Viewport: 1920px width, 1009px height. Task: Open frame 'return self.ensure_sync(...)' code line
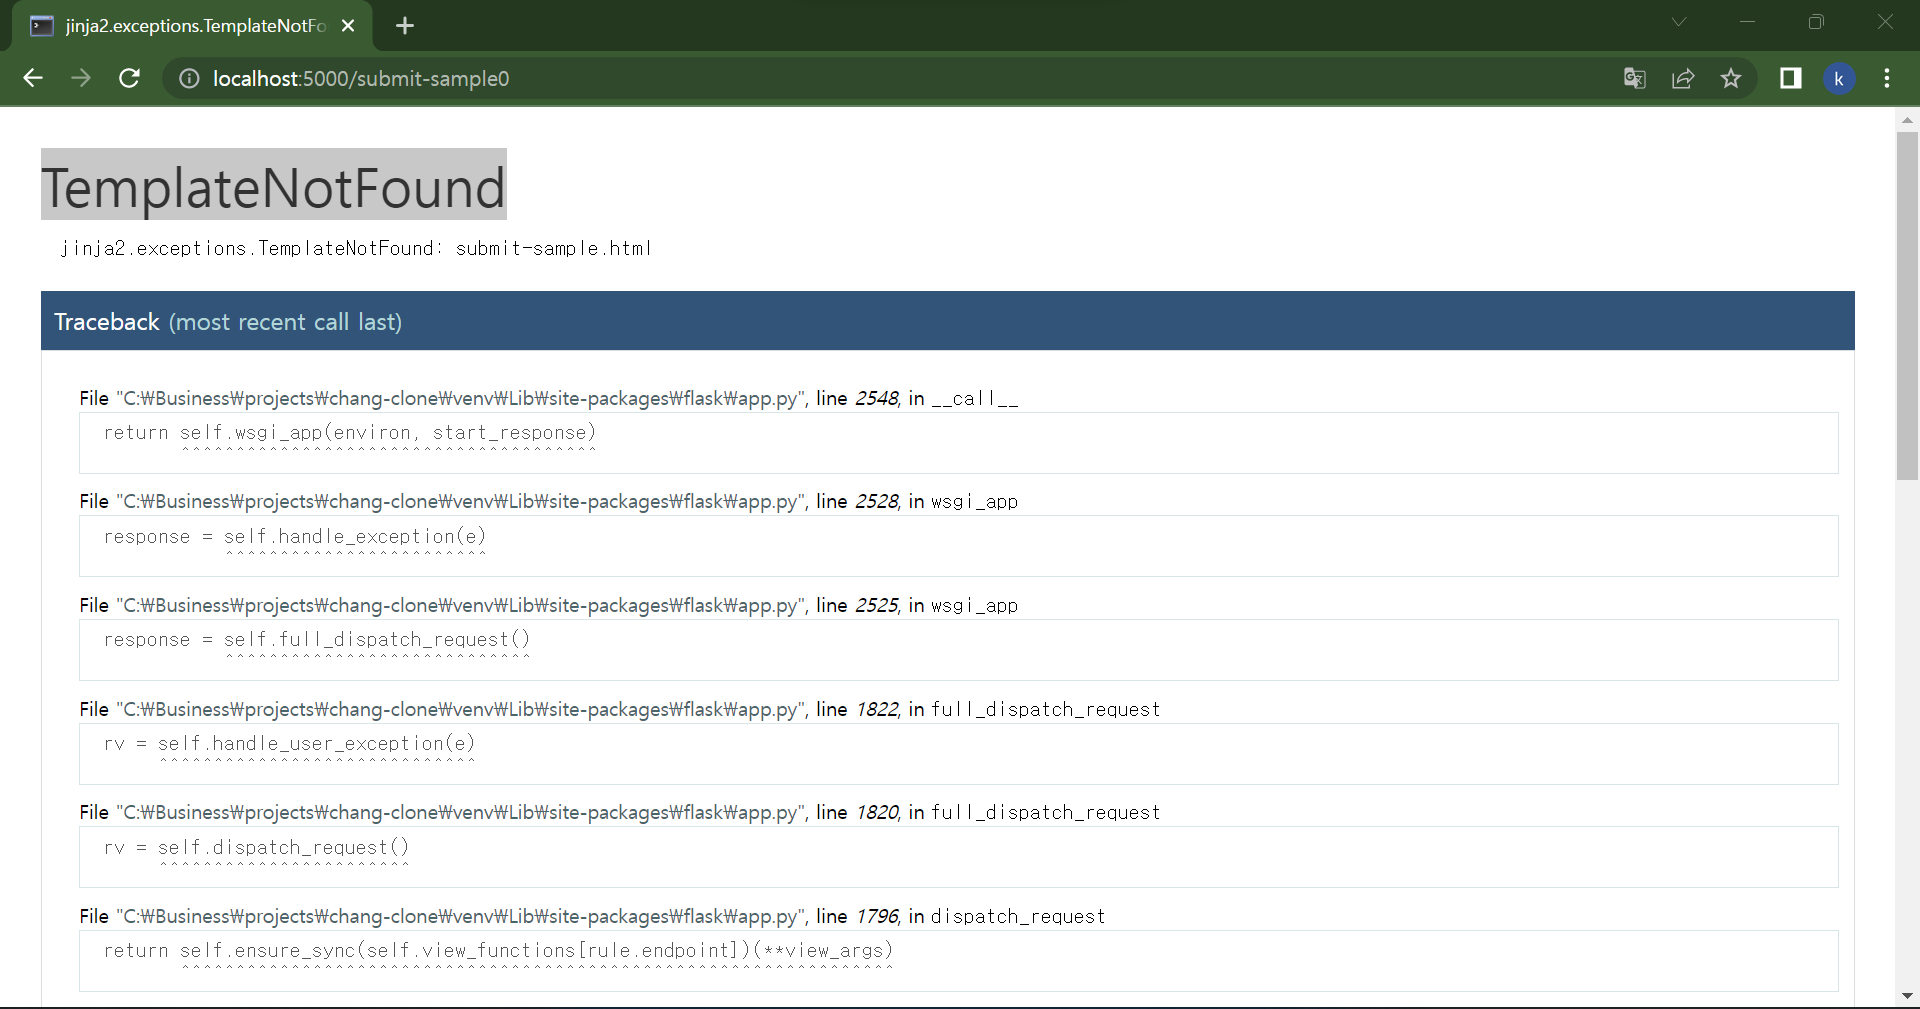point(958,961)
